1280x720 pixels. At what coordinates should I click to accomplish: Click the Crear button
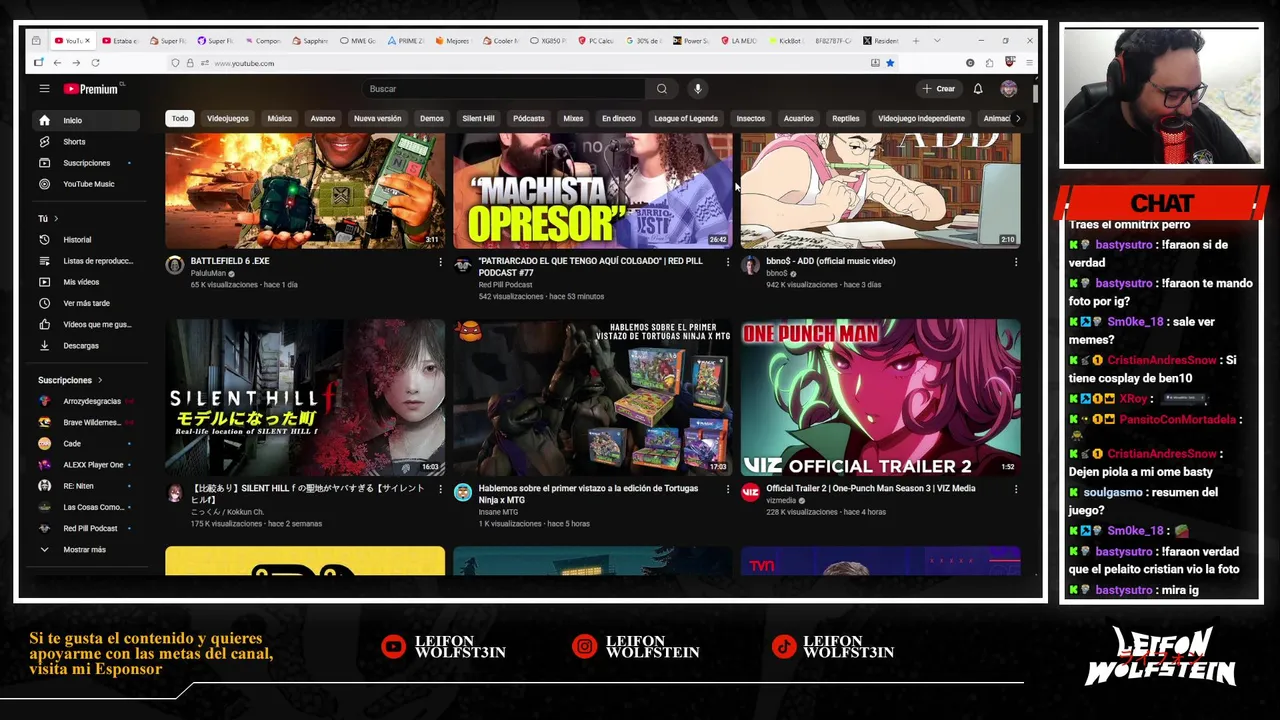click(939, 89)
